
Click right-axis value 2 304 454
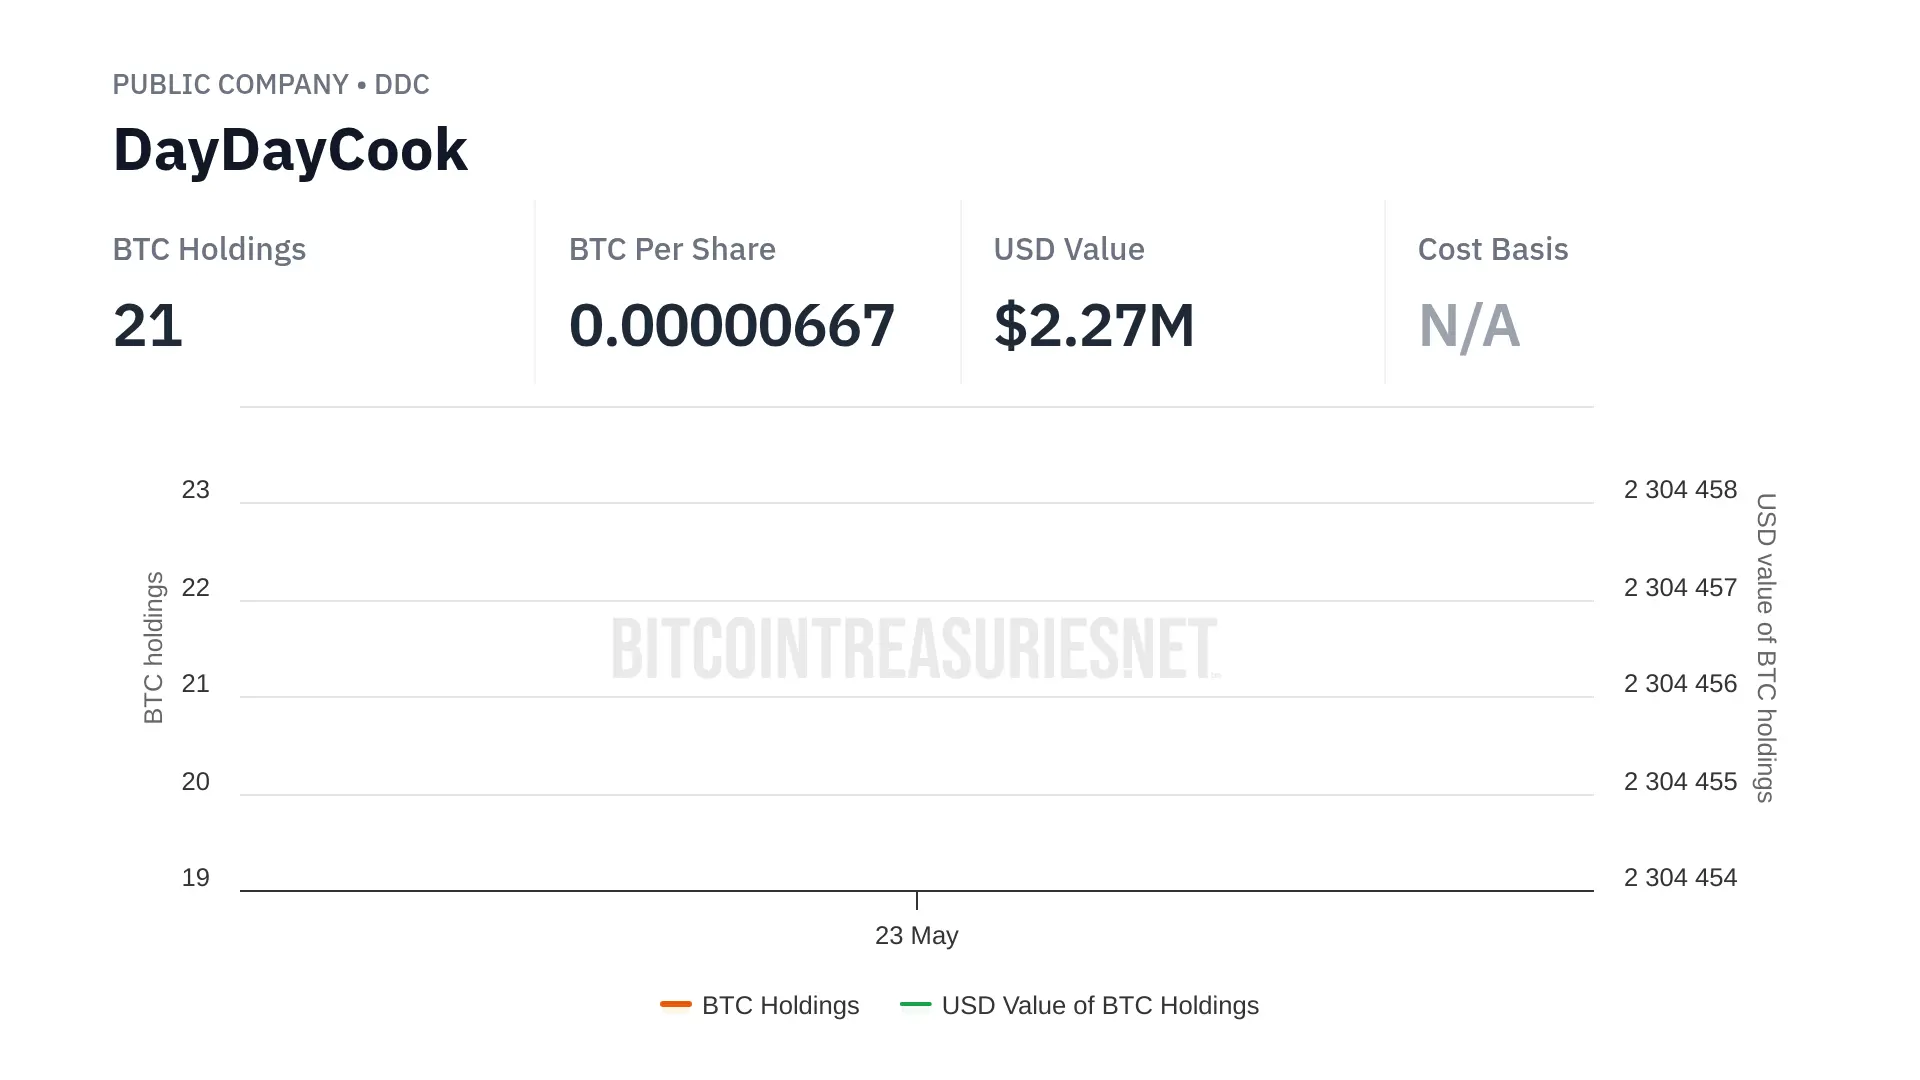[1680, 878]
